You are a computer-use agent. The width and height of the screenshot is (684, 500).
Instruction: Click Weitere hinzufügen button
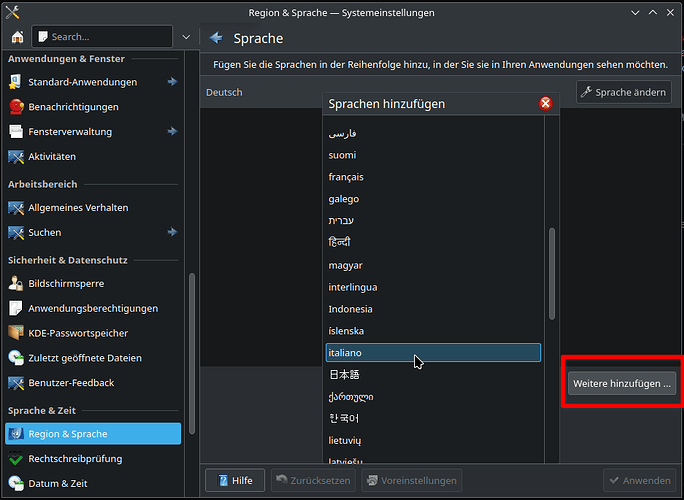tap(622, 384)
